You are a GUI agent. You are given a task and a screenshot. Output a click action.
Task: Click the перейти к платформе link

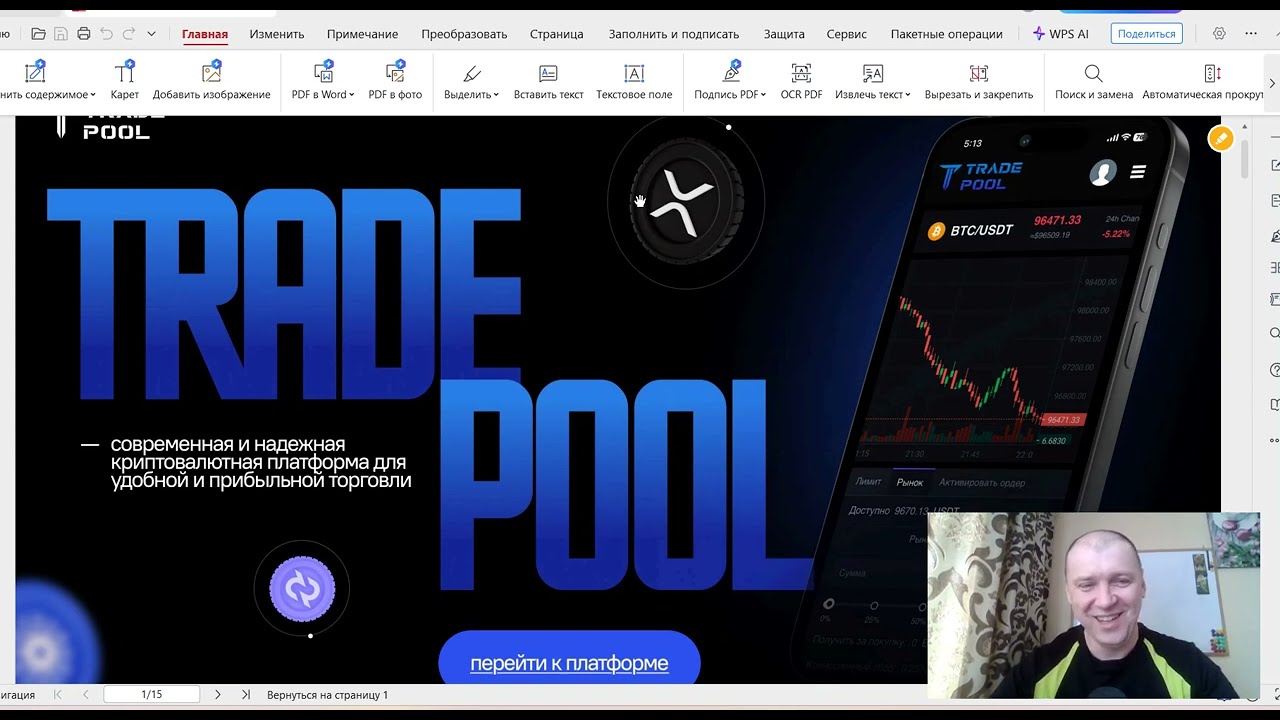pyautogui.click(x=569, y=663)
